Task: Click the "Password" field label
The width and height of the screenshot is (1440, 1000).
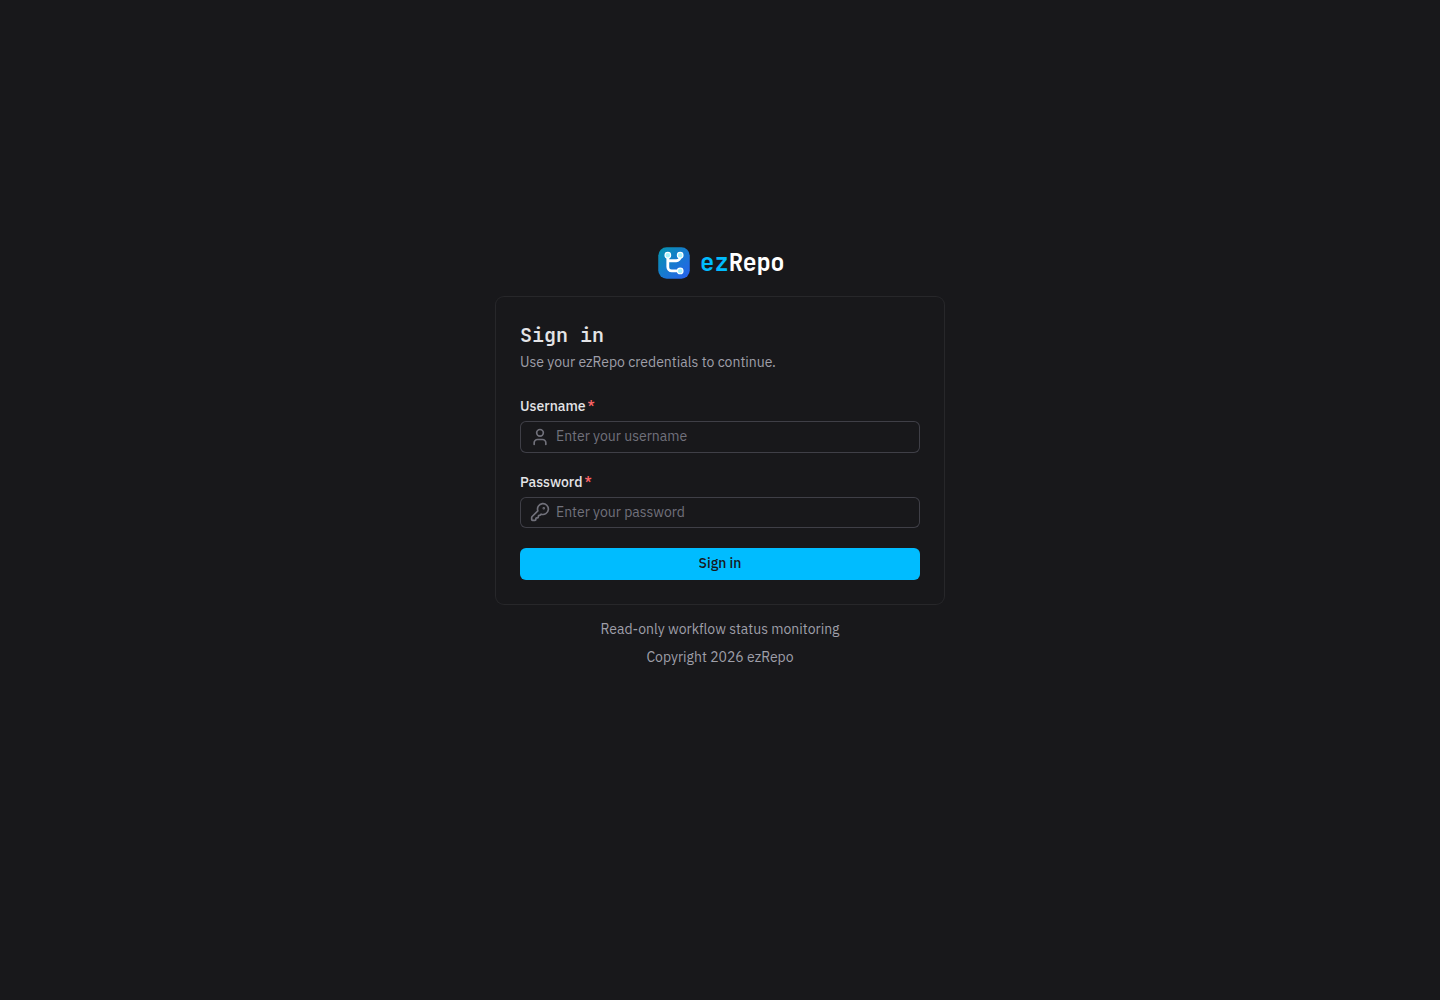Action: point(551,482)
